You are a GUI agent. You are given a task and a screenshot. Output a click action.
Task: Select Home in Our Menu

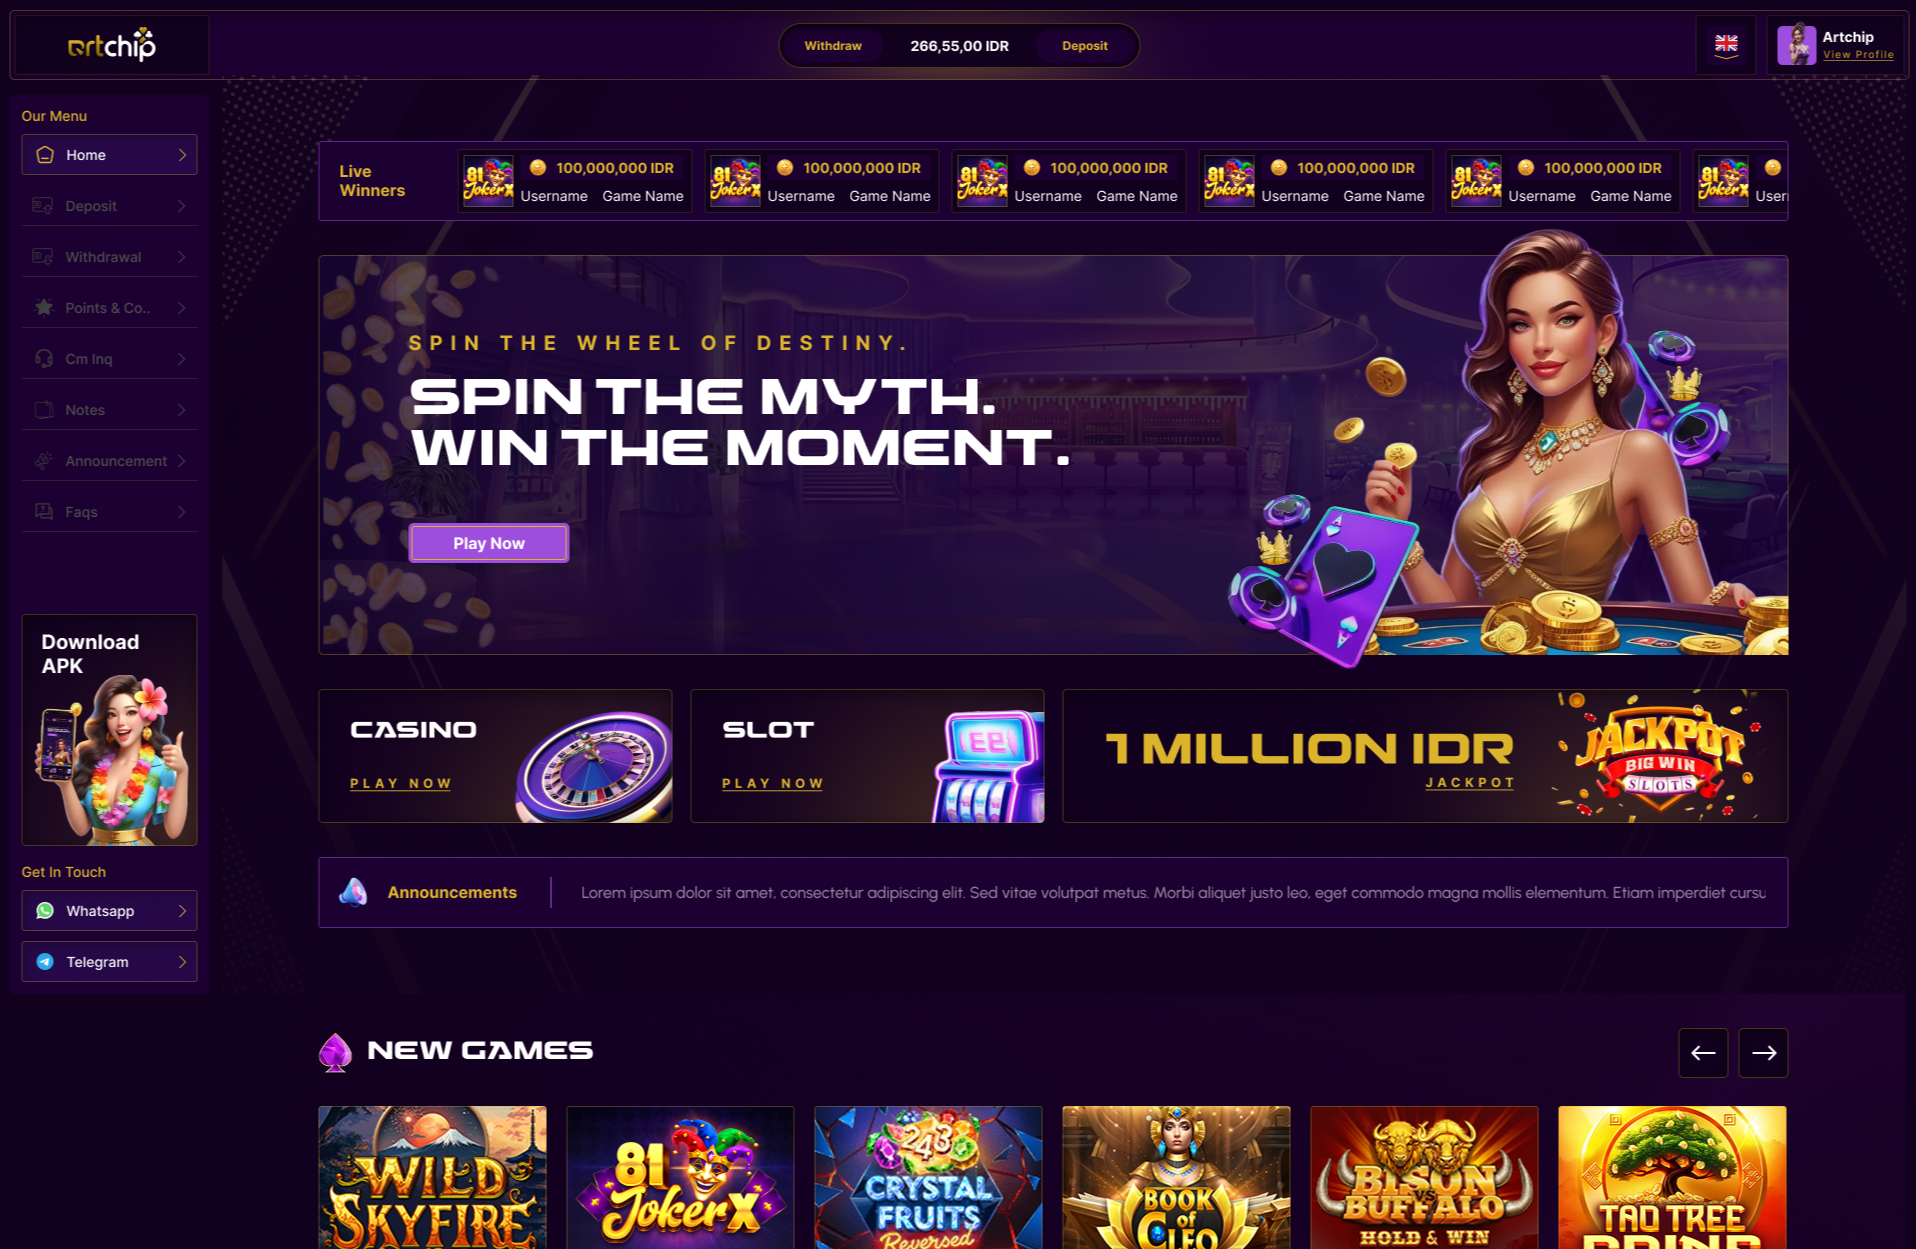[109, 155]
